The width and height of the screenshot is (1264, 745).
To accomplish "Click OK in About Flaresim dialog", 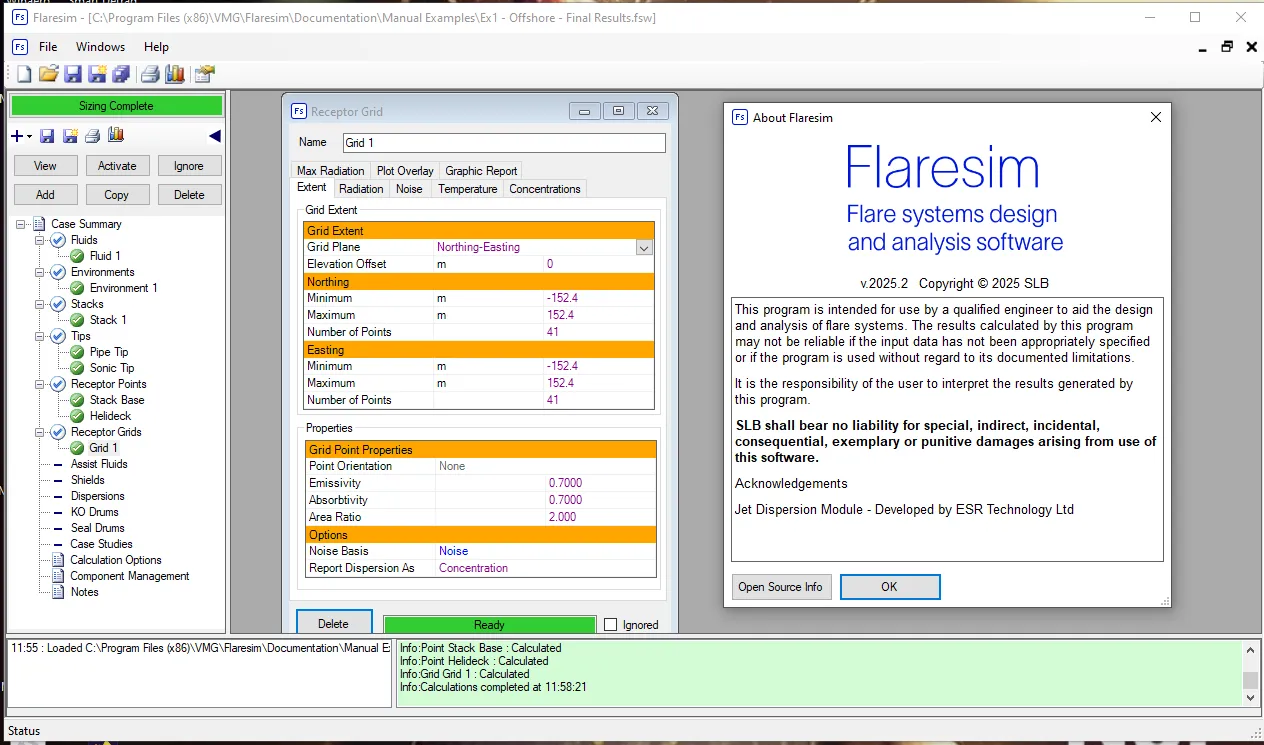I will click(x=890, y=587).
